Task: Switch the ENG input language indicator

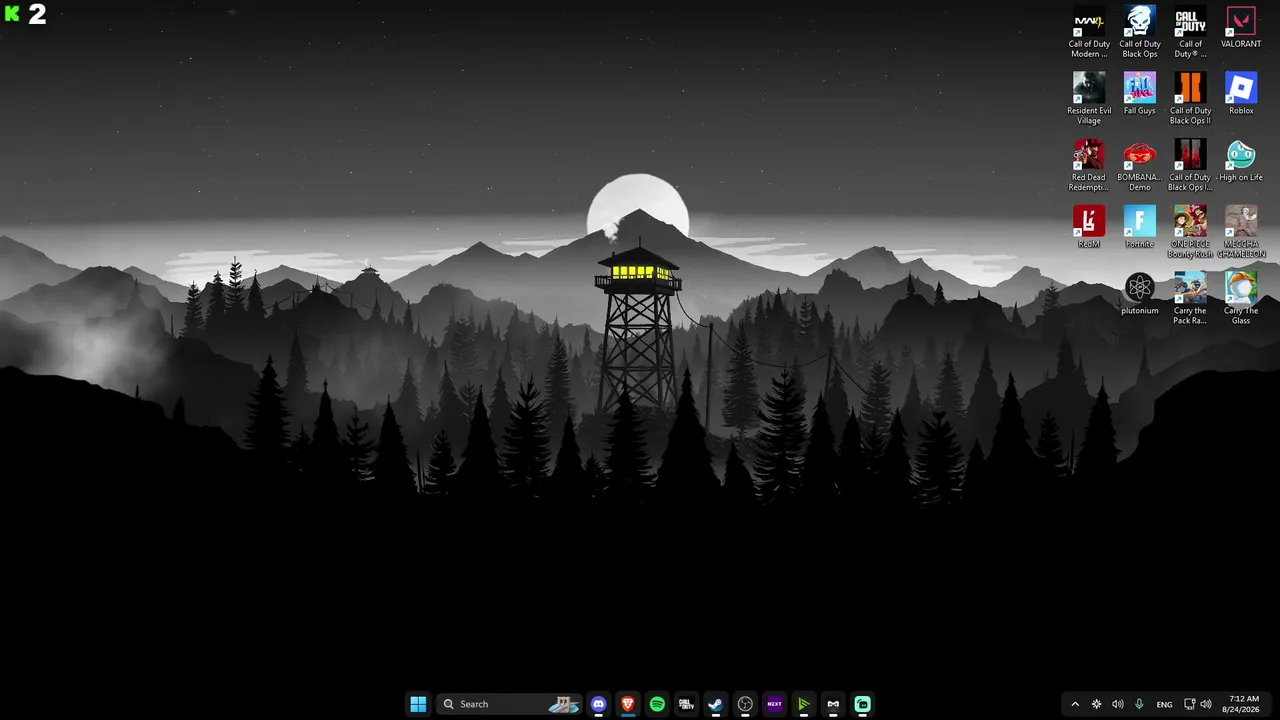Action: (x=1164, y=704)
